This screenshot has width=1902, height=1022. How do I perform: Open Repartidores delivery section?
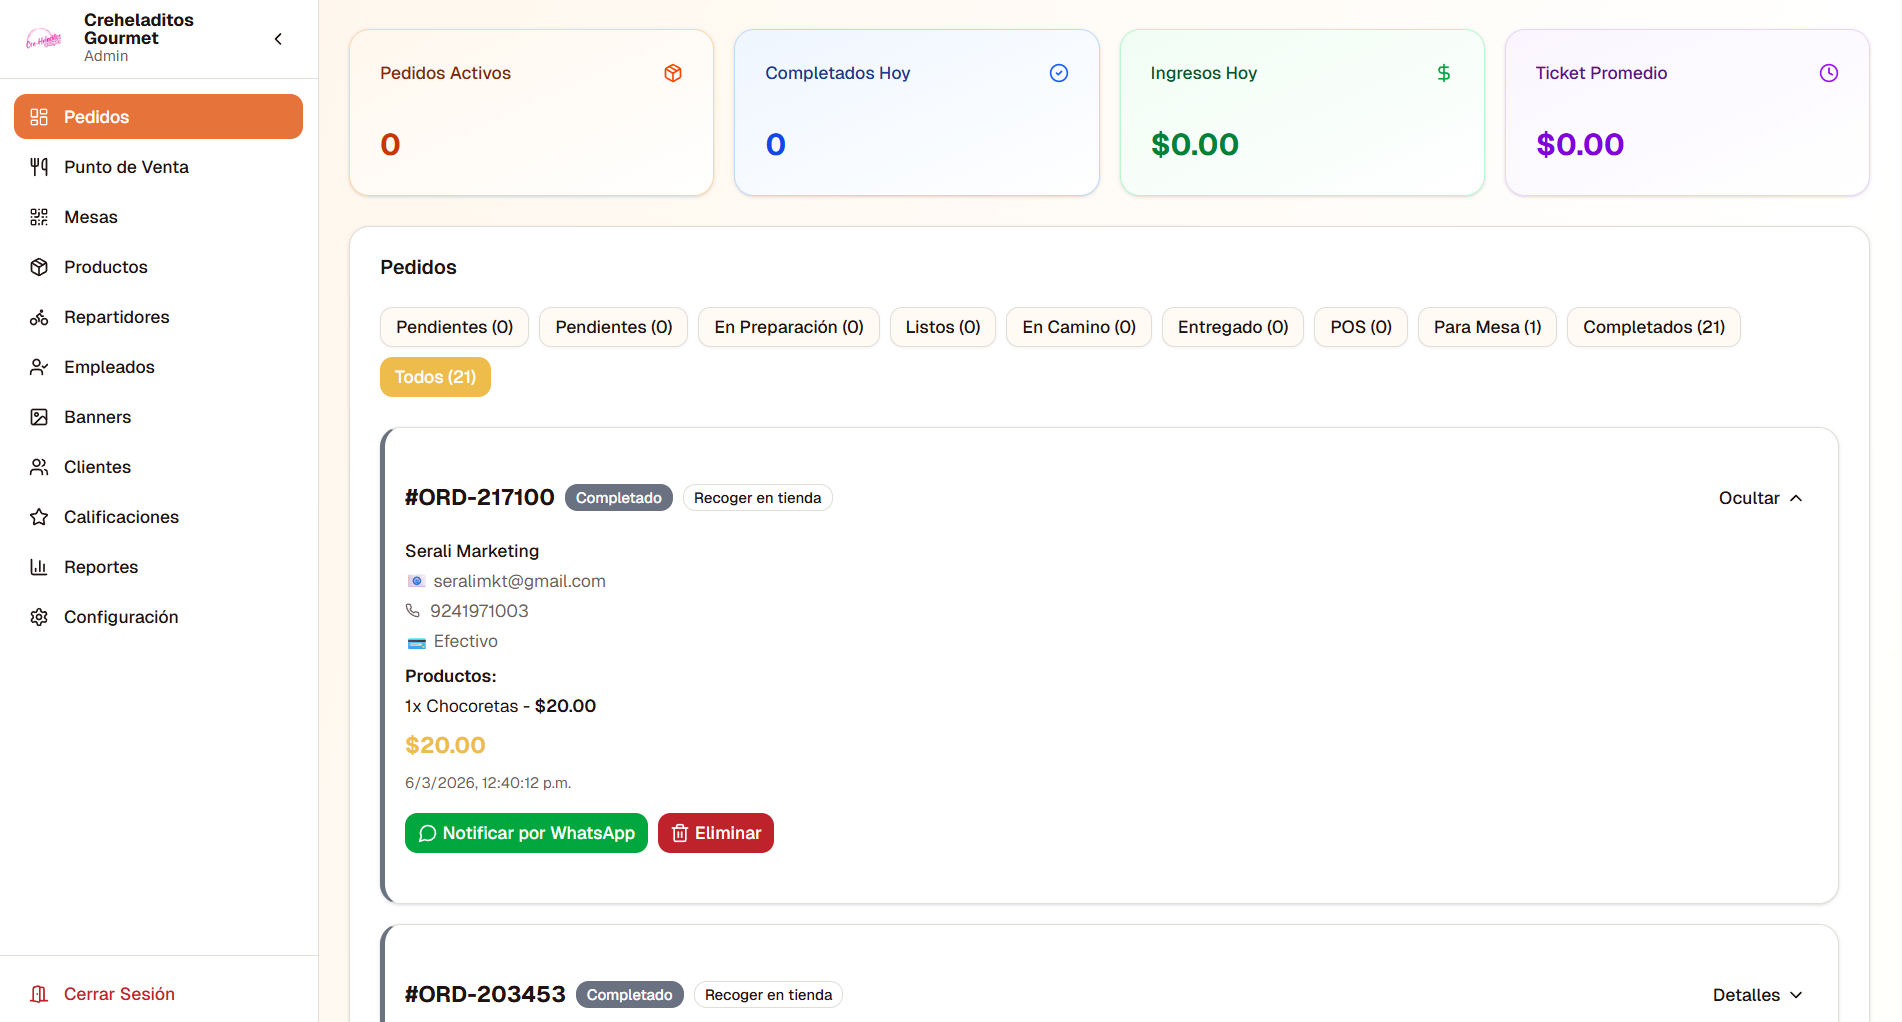(x=158, y=317)
